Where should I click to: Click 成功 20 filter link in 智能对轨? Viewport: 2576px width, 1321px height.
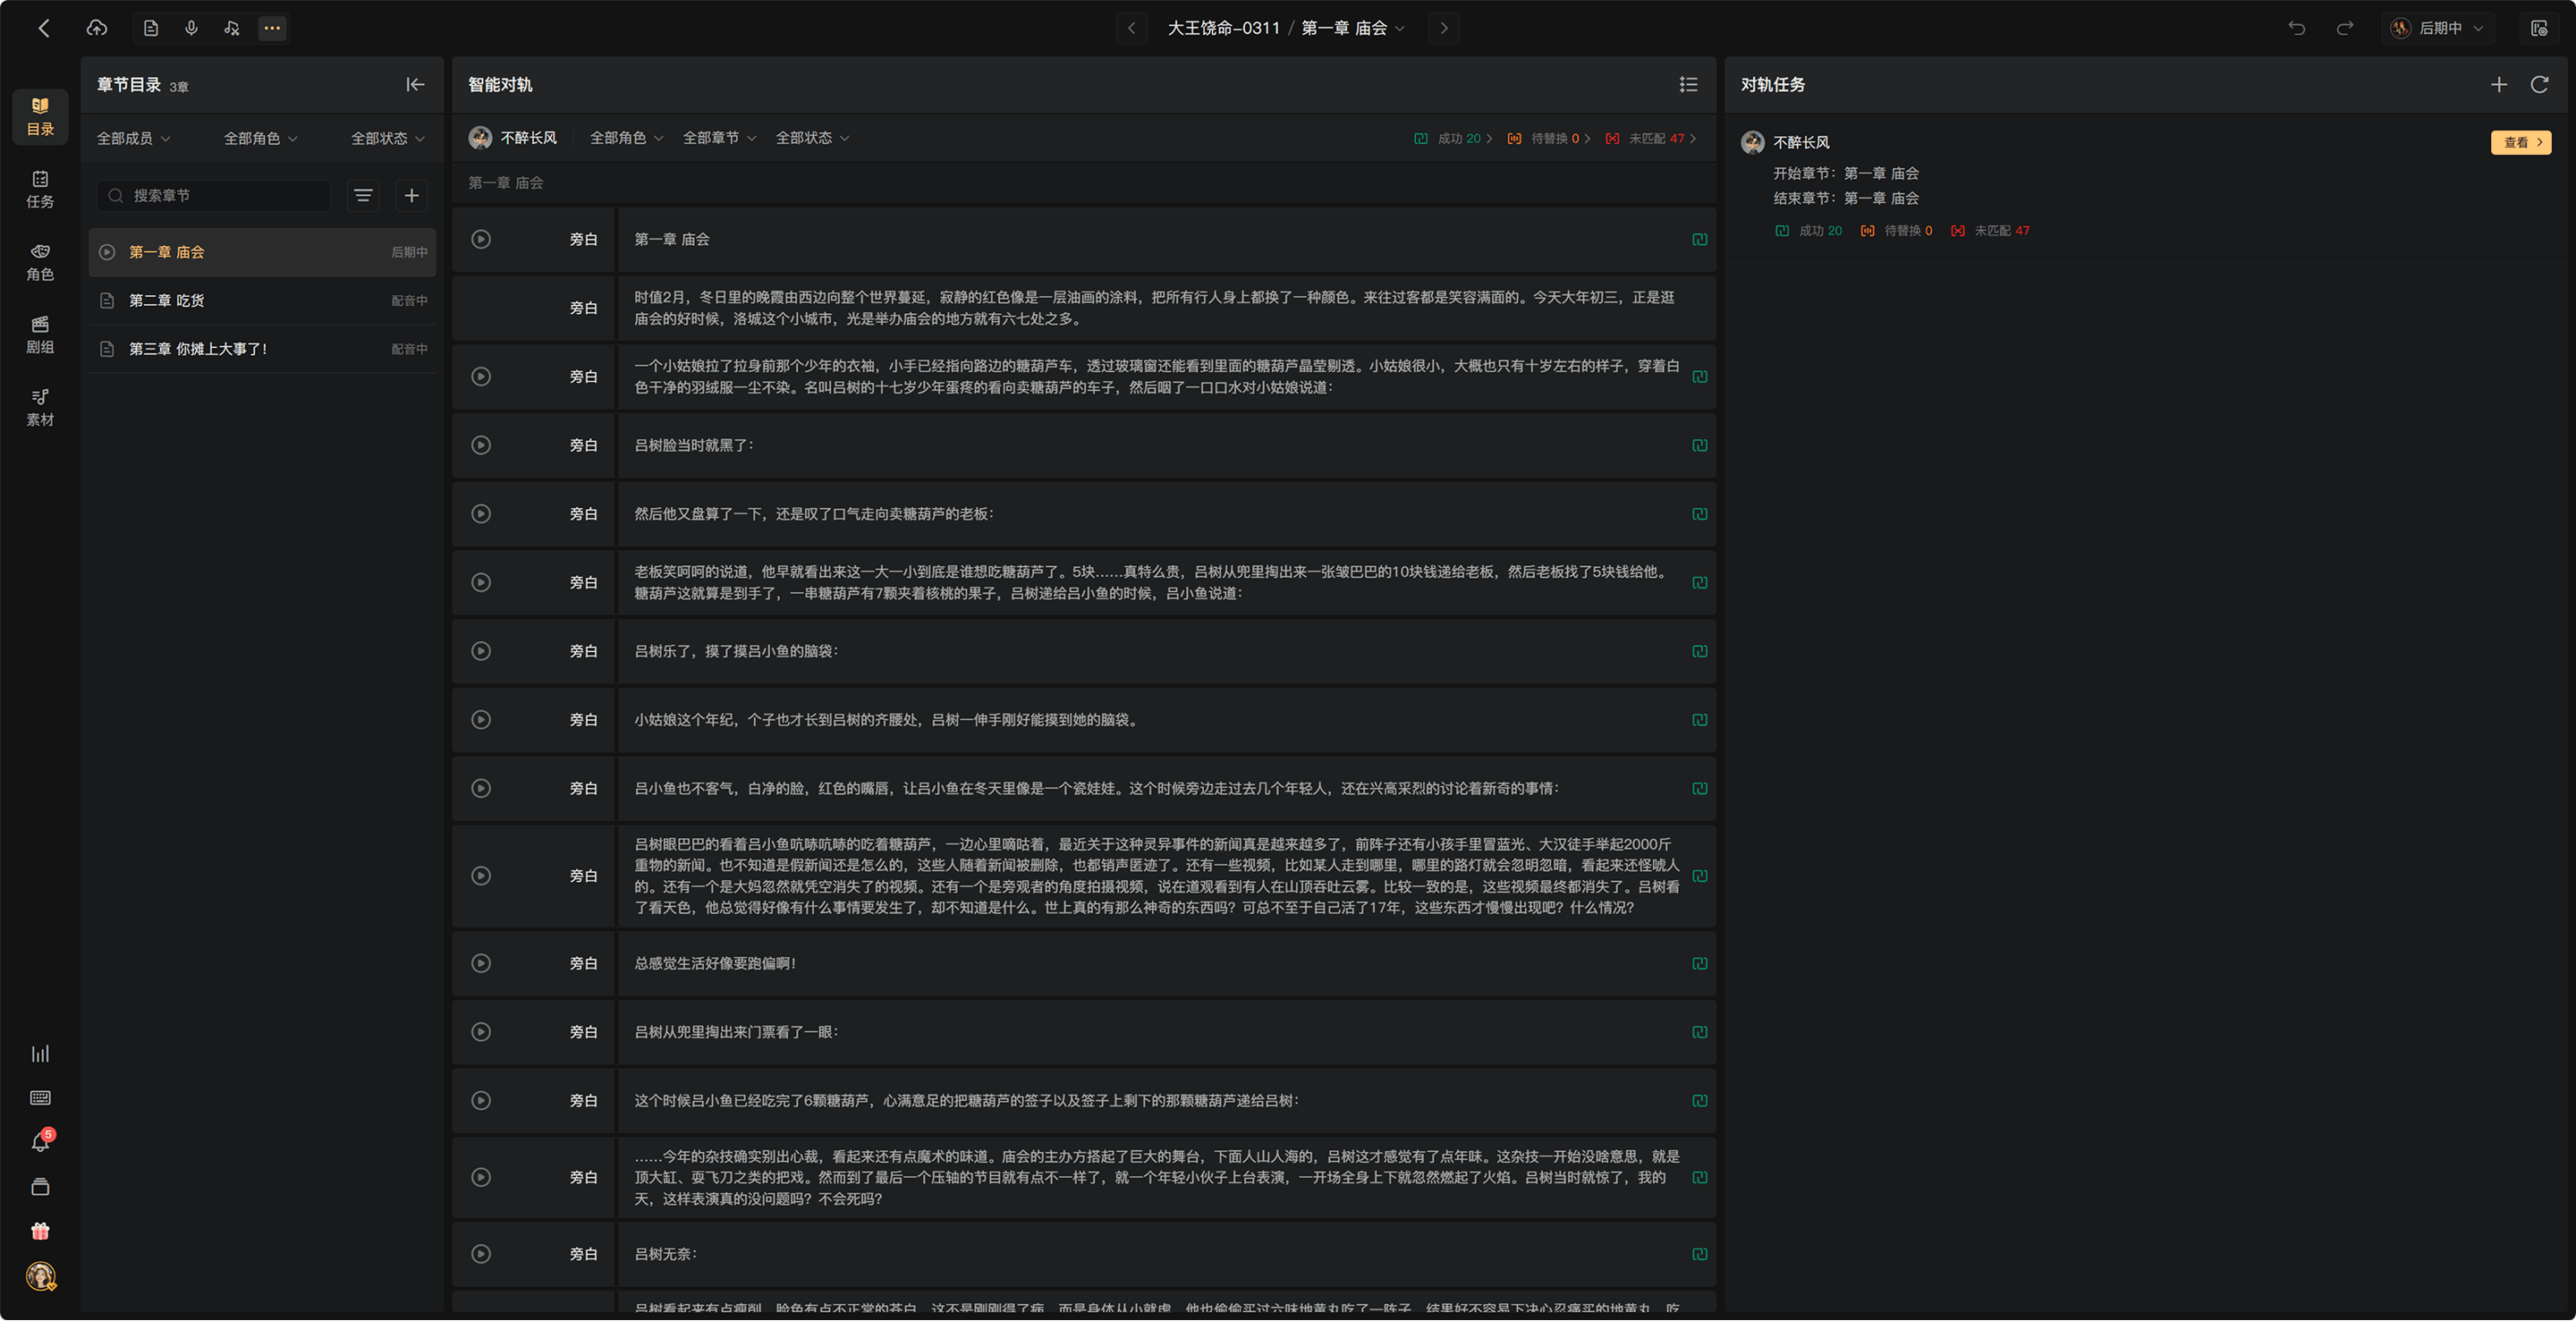click(x=1453, y=139)
